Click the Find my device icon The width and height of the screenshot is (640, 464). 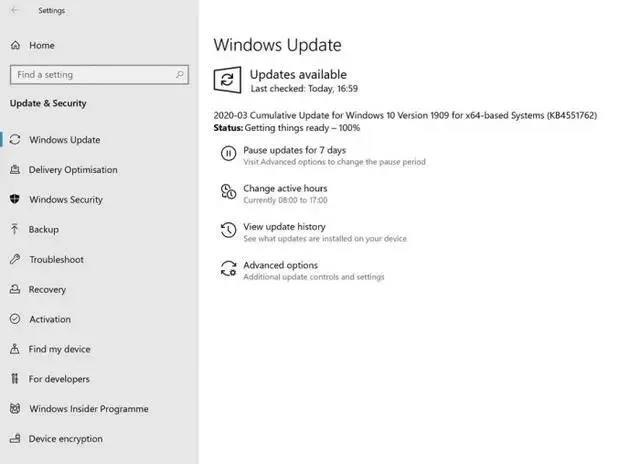click(x=15, y=349)
